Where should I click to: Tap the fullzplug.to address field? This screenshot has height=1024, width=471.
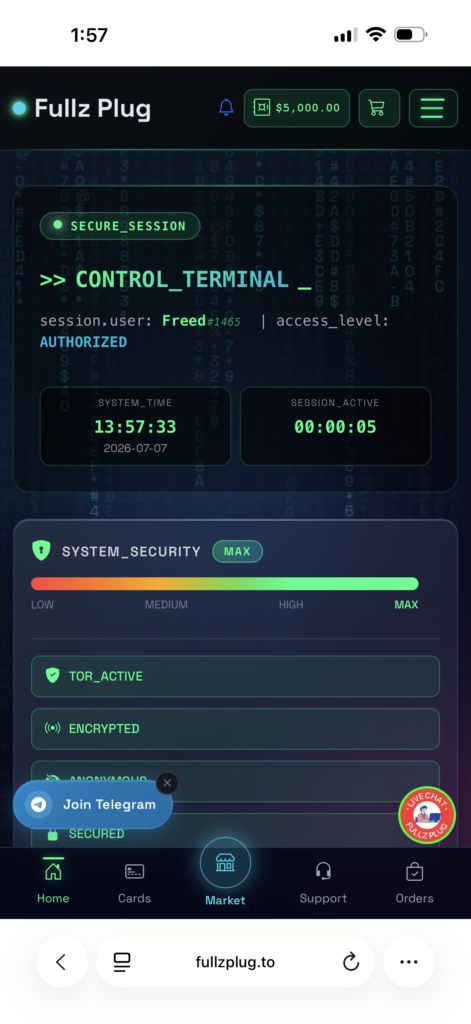tap(235, 961)
